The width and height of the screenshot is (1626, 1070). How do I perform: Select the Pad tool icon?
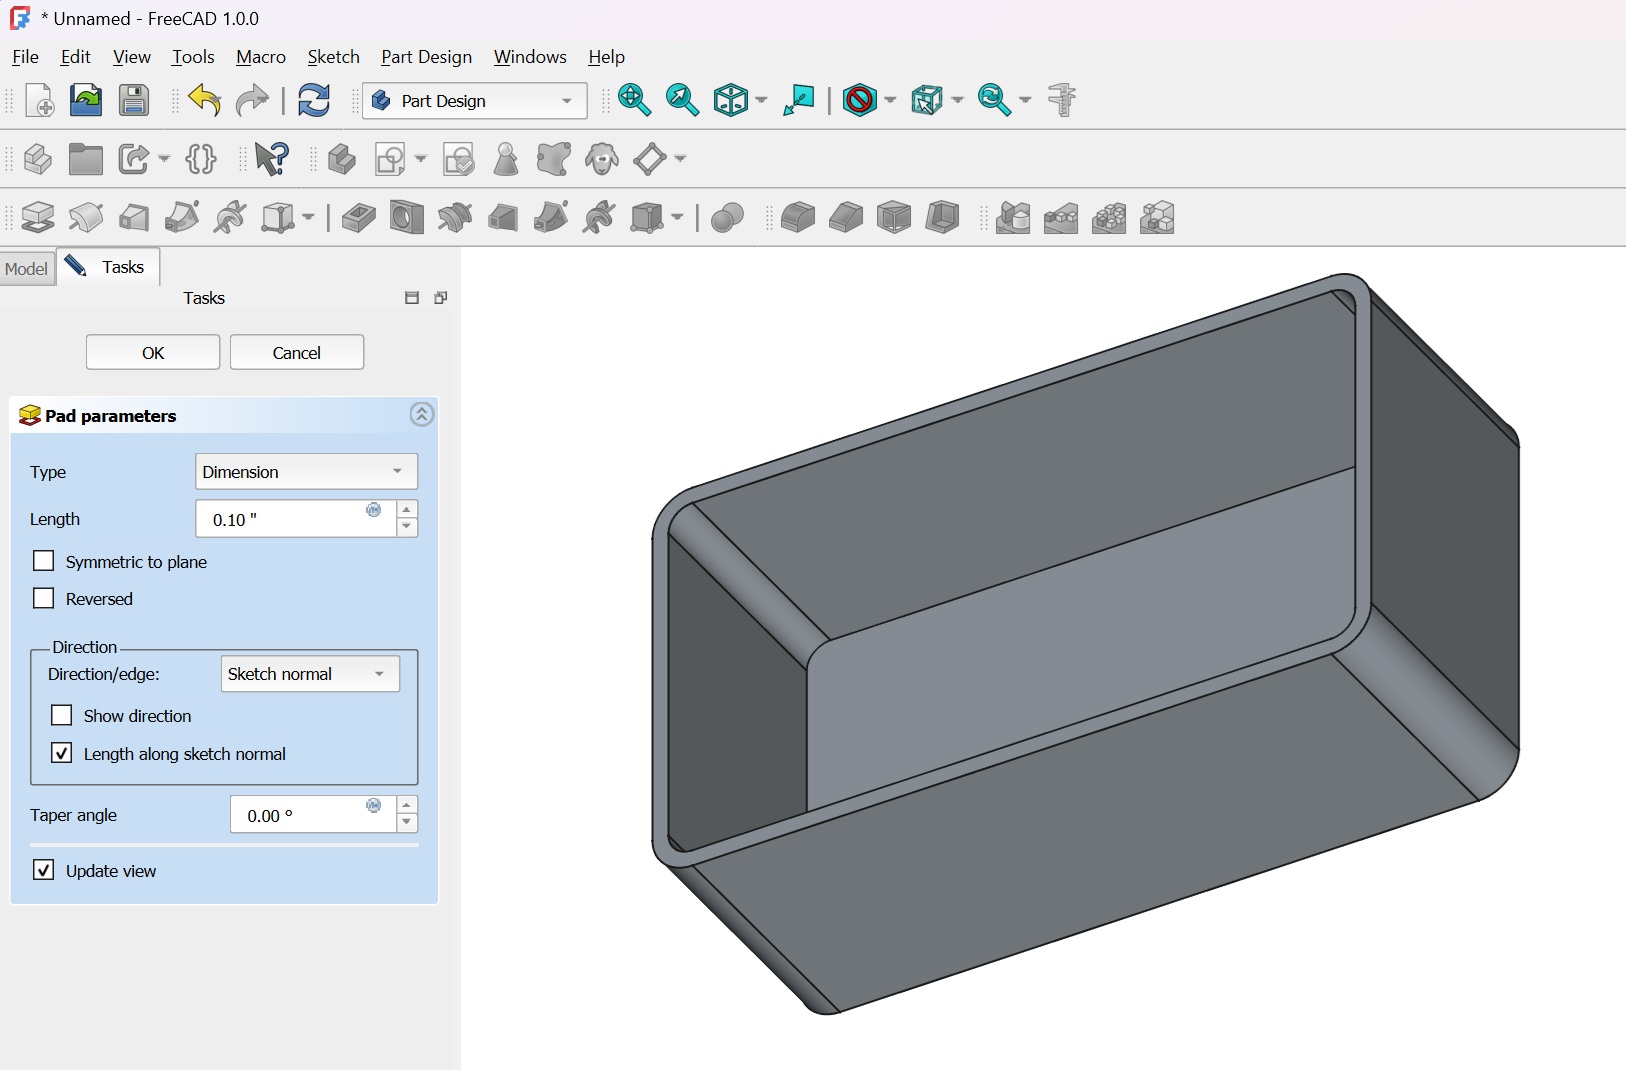point(38,217)
